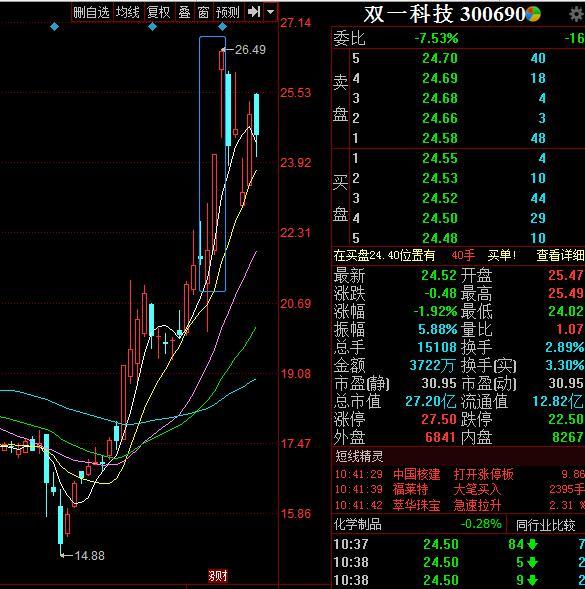This screenshot has width=585, height=589.
Task: Click sell 4 price 24.69
Action: (440, 78)
